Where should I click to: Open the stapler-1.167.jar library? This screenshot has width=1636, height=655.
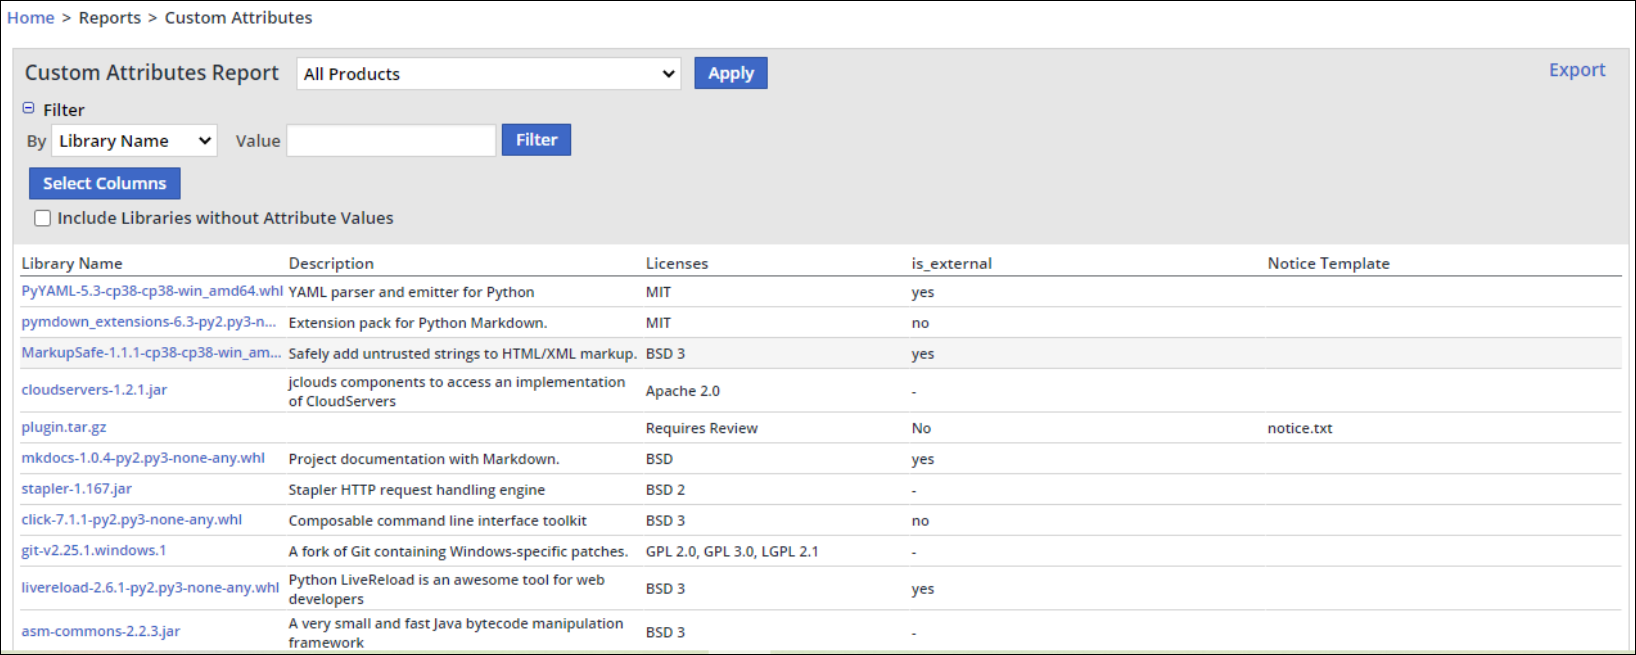(77, 489)
